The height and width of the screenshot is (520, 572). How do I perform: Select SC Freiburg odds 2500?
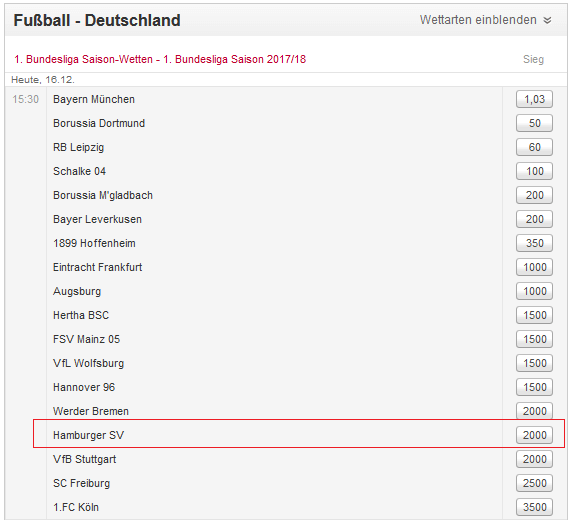click(534, 483)
